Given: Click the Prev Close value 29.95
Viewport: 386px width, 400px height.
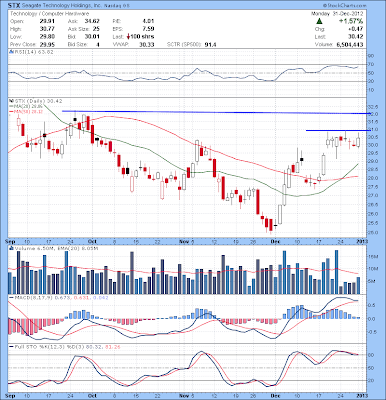Looking at the screenshot, I should pos(48,44).
